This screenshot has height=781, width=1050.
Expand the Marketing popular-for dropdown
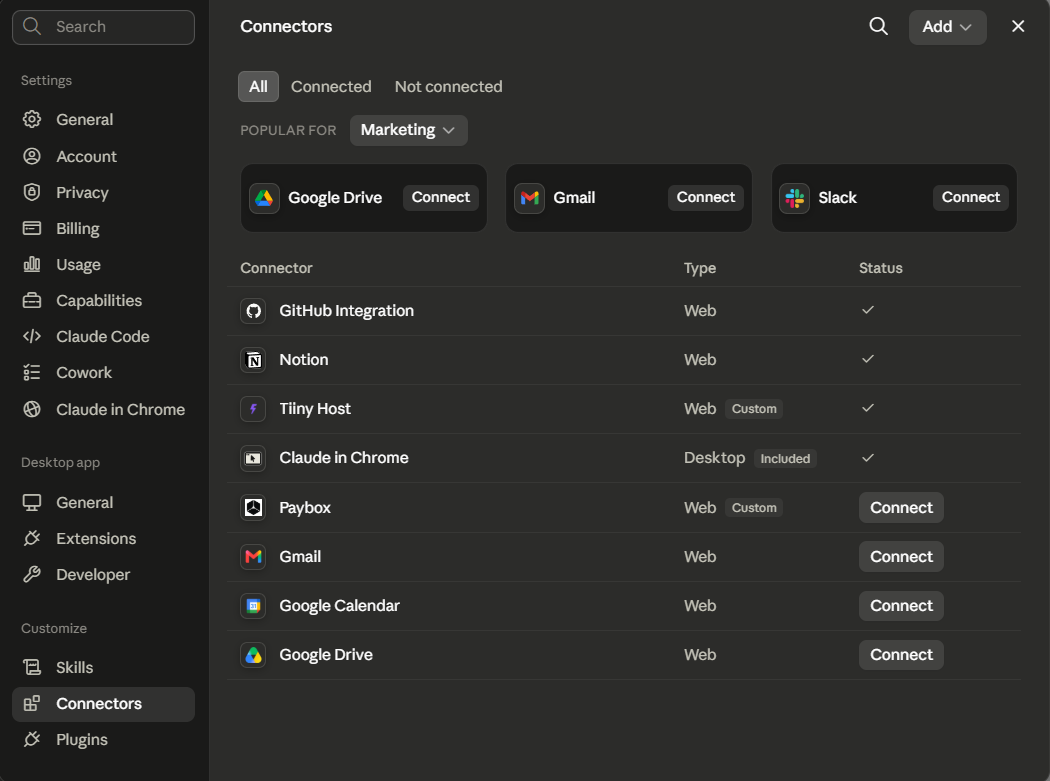click(408, 130)
